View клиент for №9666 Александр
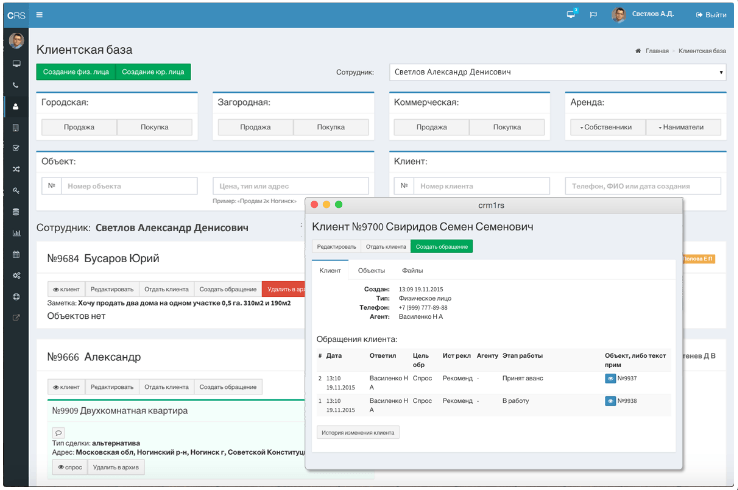This screenshot has height=490, width=738. coord(66,387)
